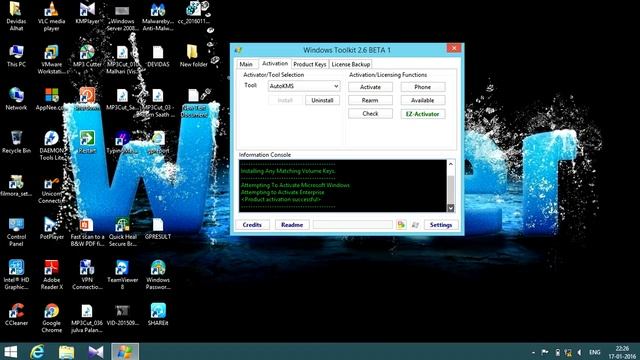Click the console scrollbar up arrow
This screenshot has width=640, height=360.
(x=451, y=164)
